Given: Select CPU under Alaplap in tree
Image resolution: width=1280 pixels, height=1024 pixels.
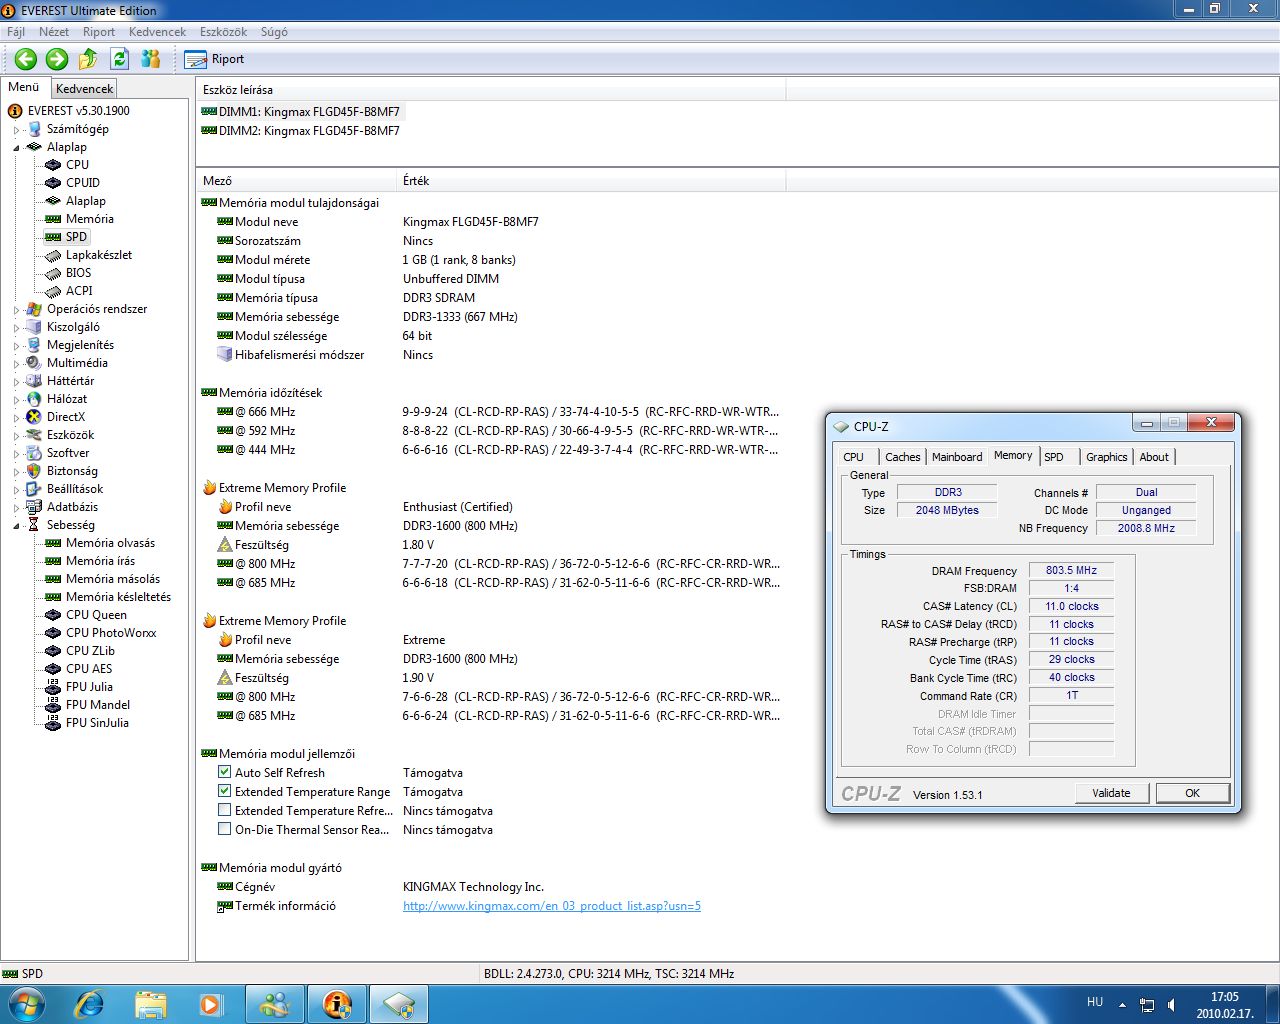Looking at the screenshot, I should [77, 165].
